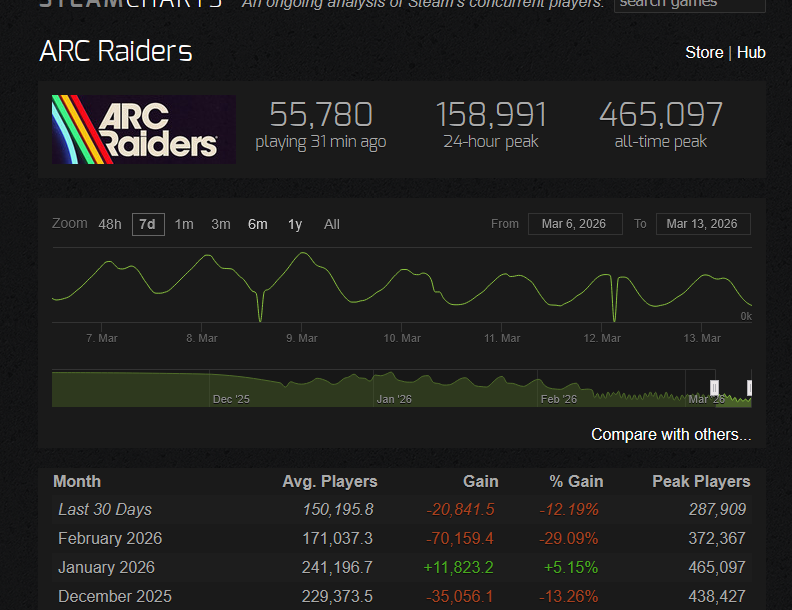Image resolution: width=792 pixels, height=610 pixels.
Task: Click the 10. Mar axis label
Action: (402, 338)
